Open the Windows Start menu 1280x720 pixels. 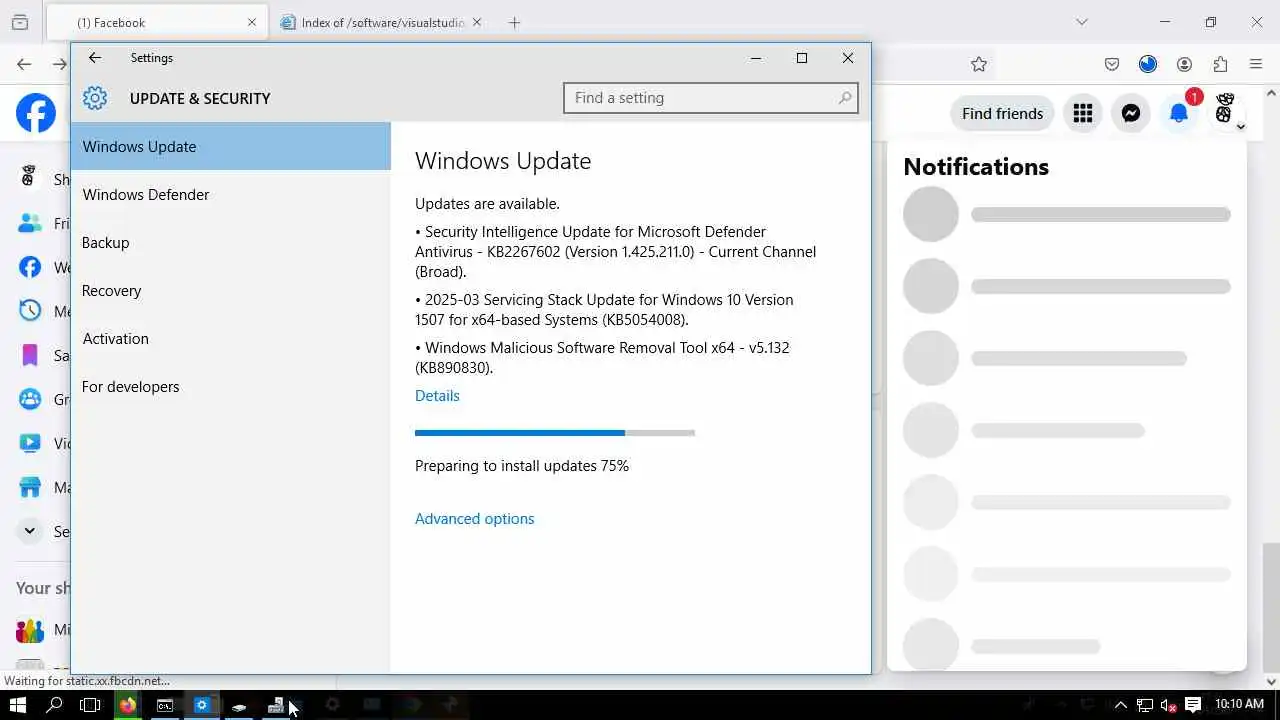click(18, 705)
